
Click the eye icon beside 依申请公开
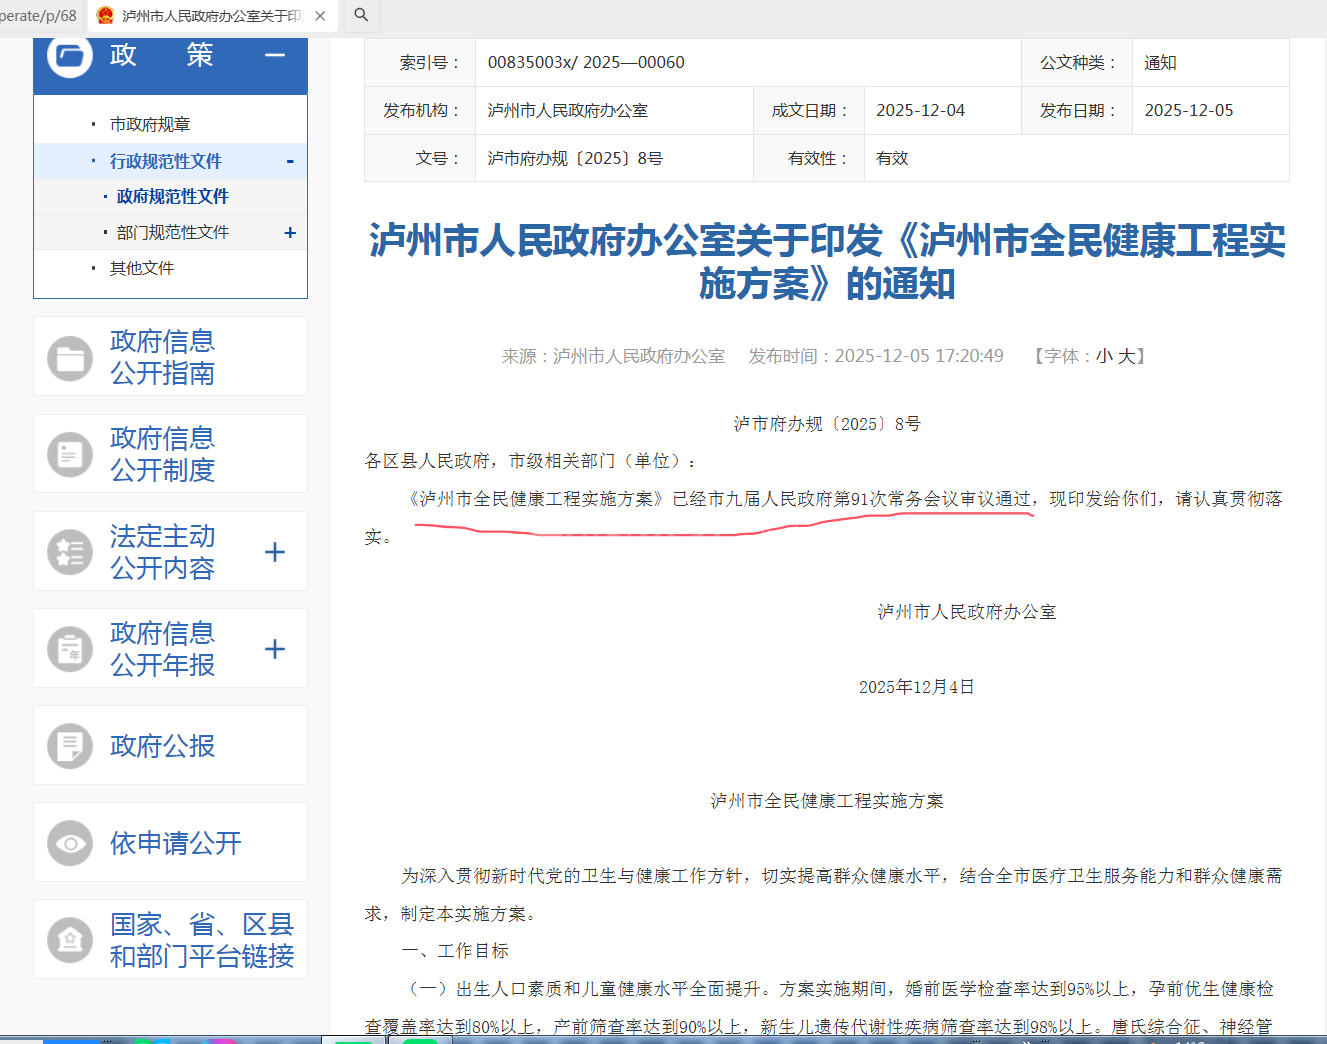tap(70, 843)
